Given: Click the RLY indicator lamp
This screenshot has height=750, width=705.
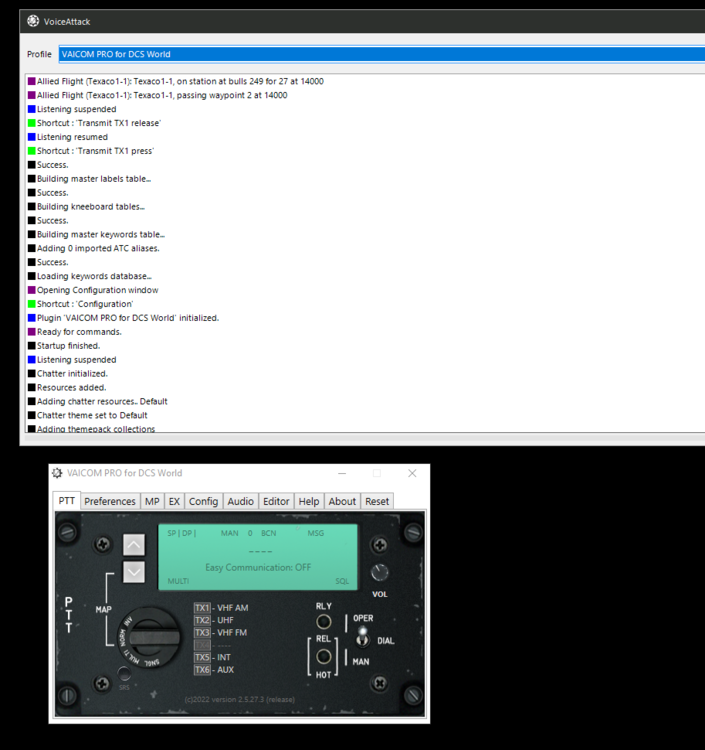Looking at the screenshot, I should (324, 621).
